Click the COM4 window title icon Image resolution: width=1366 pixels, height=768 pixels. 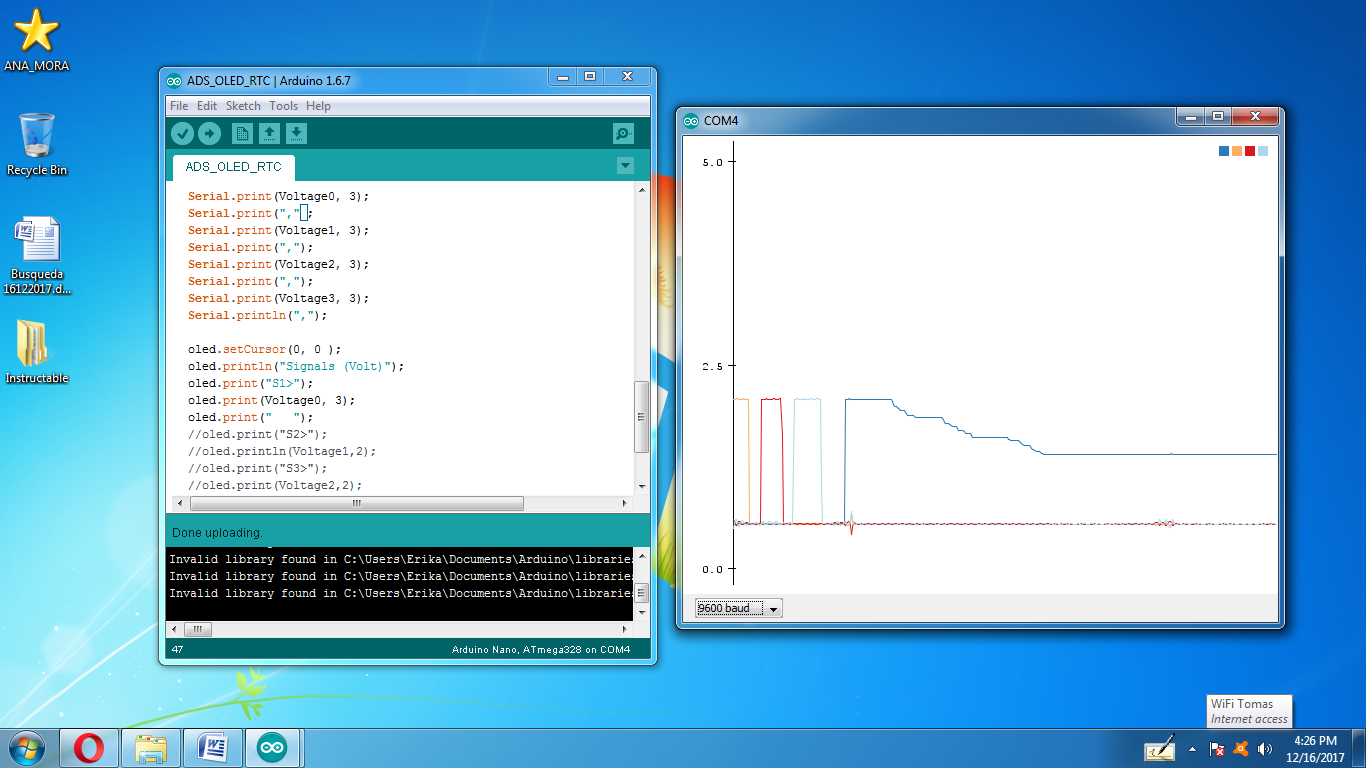tap(691, 121)
